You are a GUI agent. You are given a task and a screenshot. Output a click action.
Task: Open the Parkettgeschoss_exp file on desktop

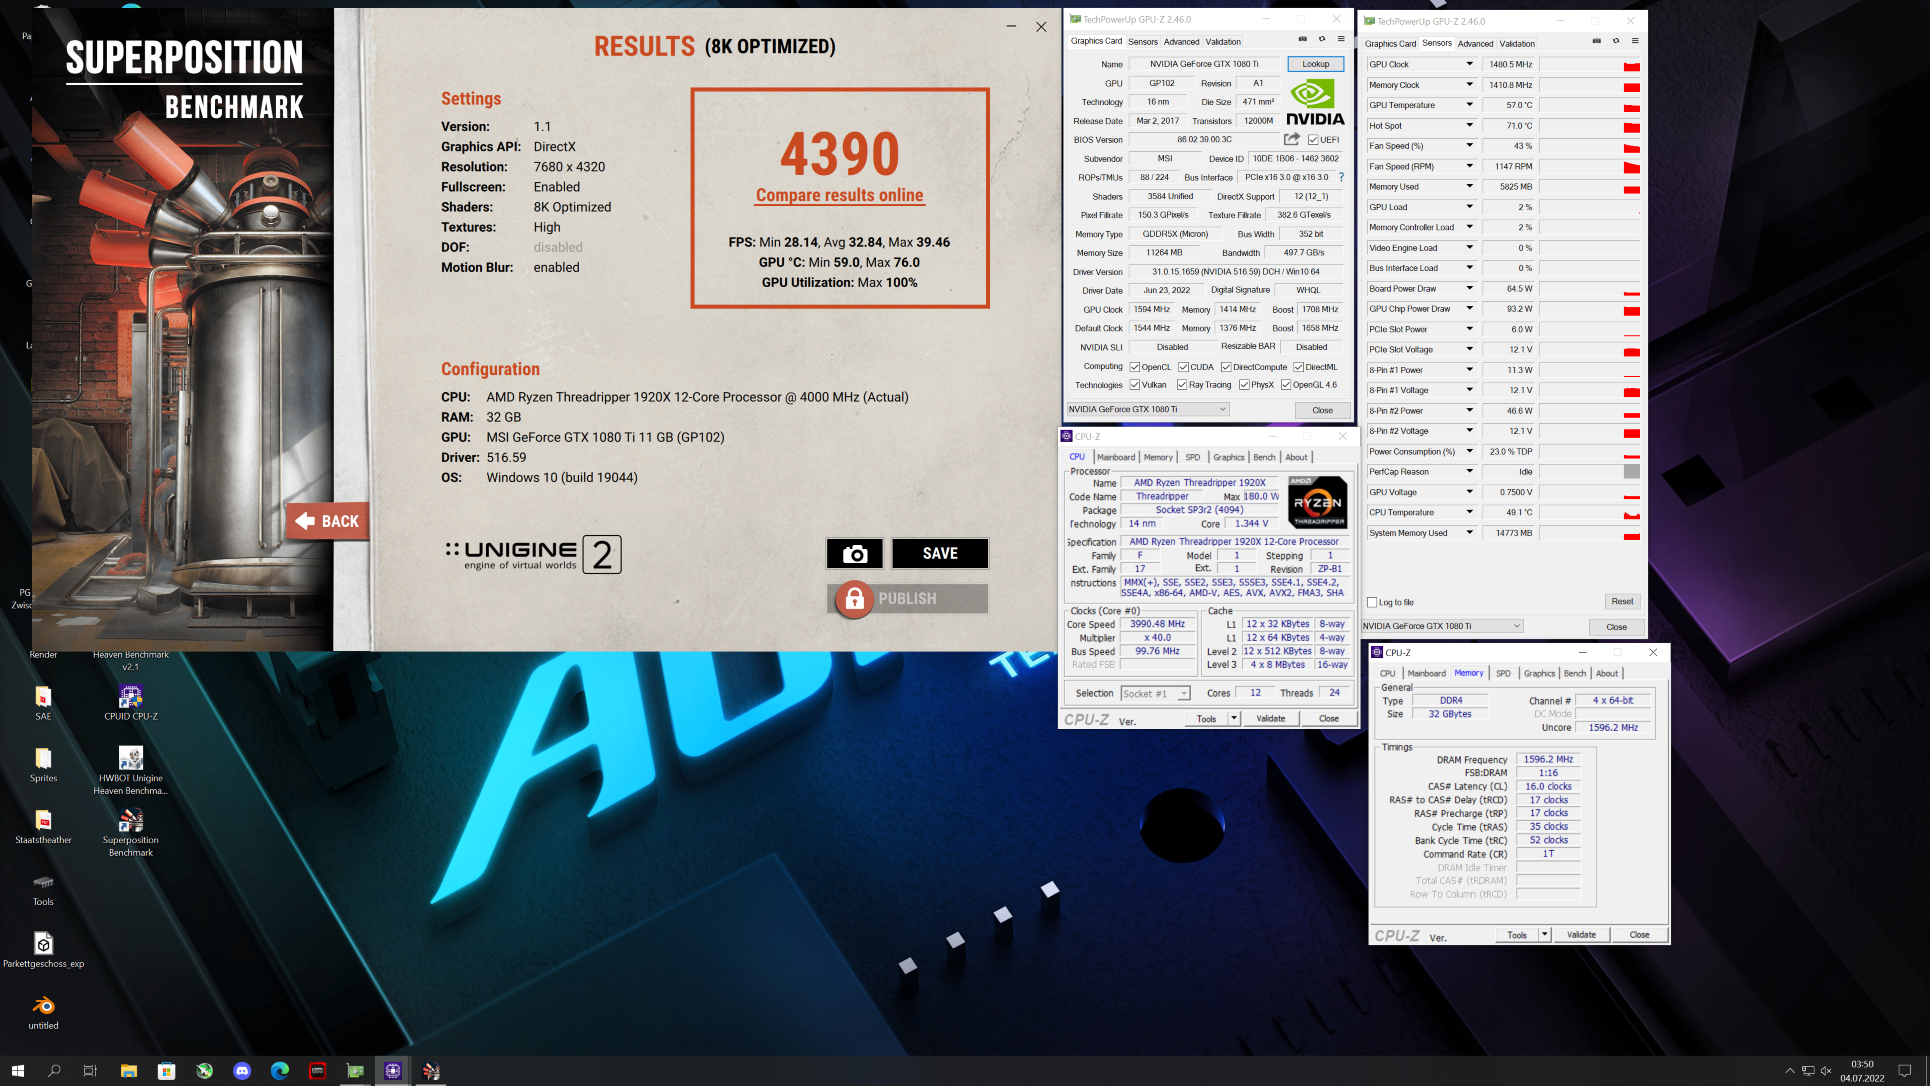click(x=43, y=950)
